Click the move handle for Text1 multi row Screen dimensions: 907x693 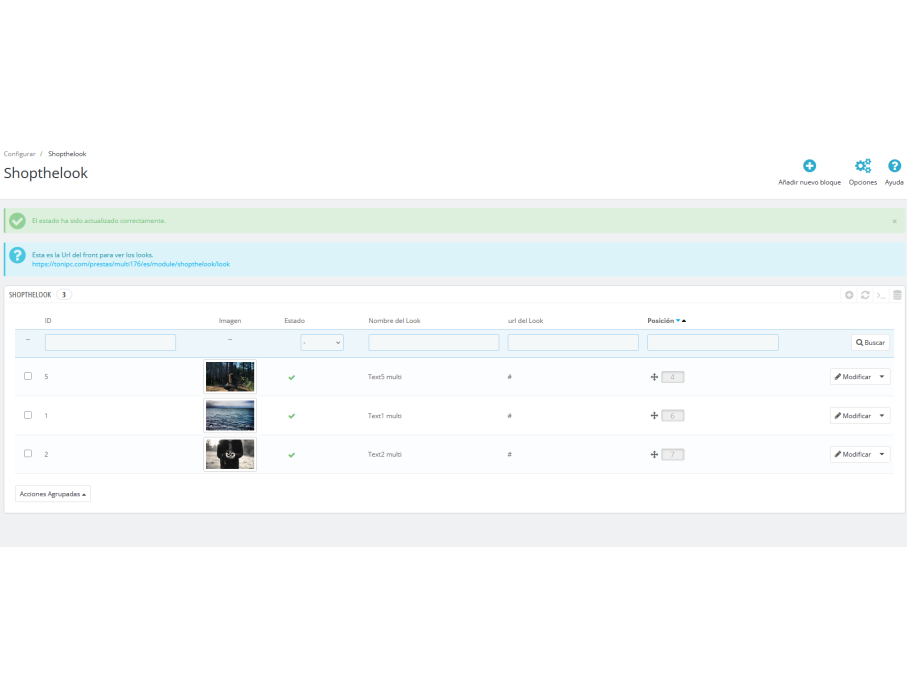point(654,415)
